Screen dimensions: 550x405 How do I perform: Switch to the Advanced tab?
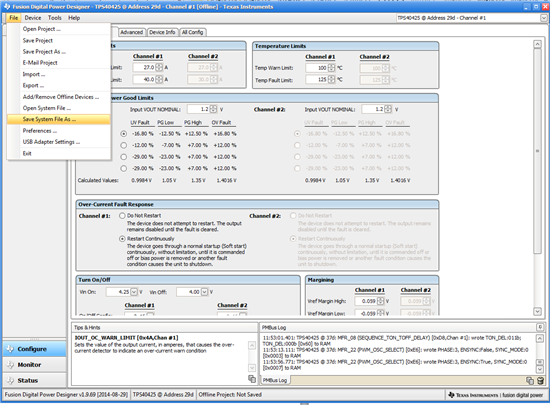click(x=132, y=32)
